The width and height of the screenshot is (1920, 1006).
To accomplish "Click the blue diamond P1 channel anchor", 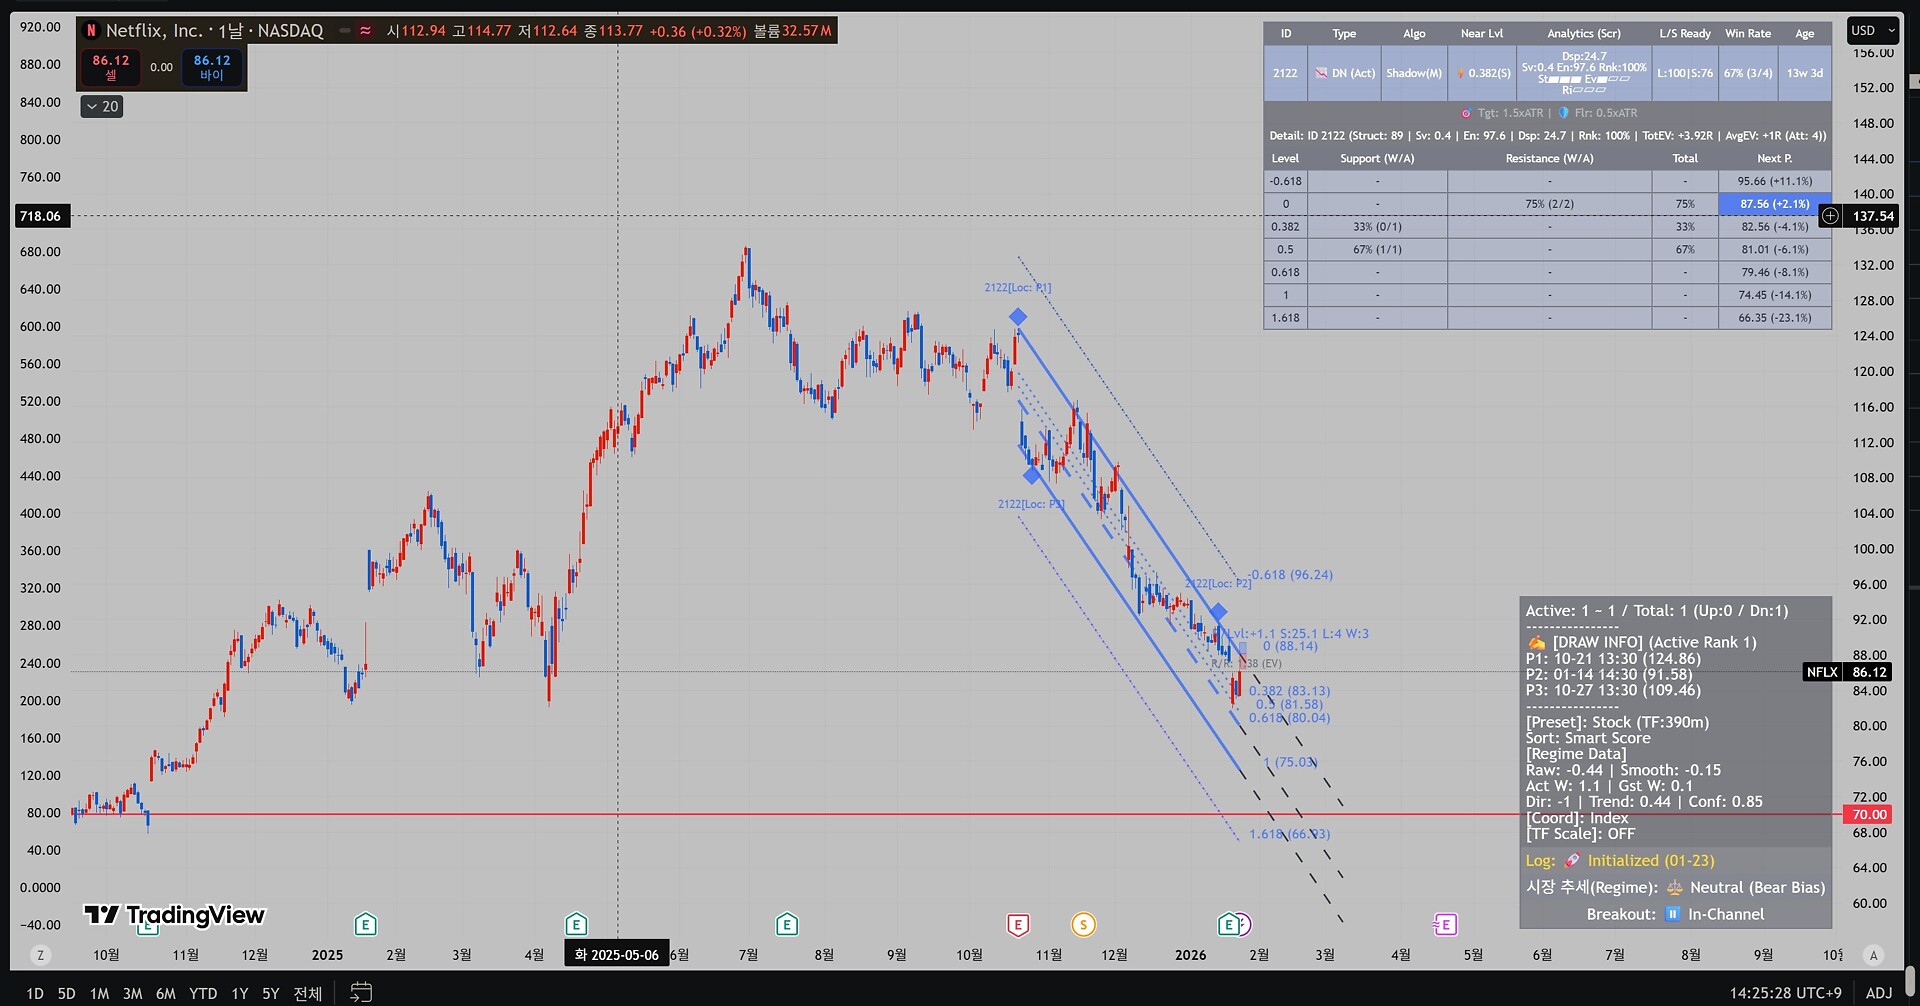I will pos(1018,317).
